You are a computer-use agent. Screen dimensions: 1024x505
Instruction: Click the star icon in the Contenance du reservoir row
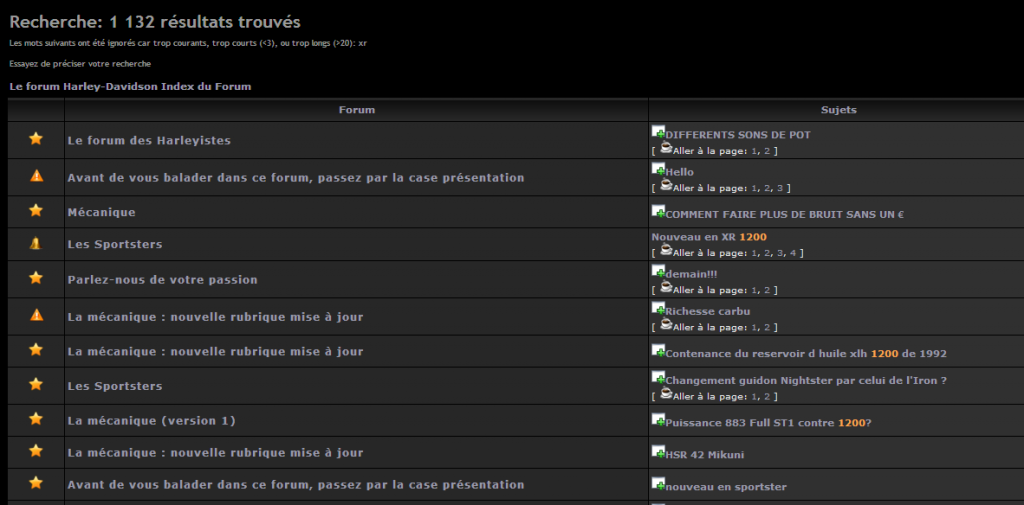click(36, 350)
